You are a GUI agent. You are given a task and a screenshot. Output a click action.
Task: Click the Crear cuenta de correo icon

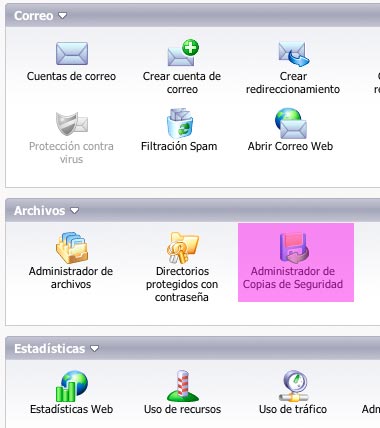coord(183,53)
